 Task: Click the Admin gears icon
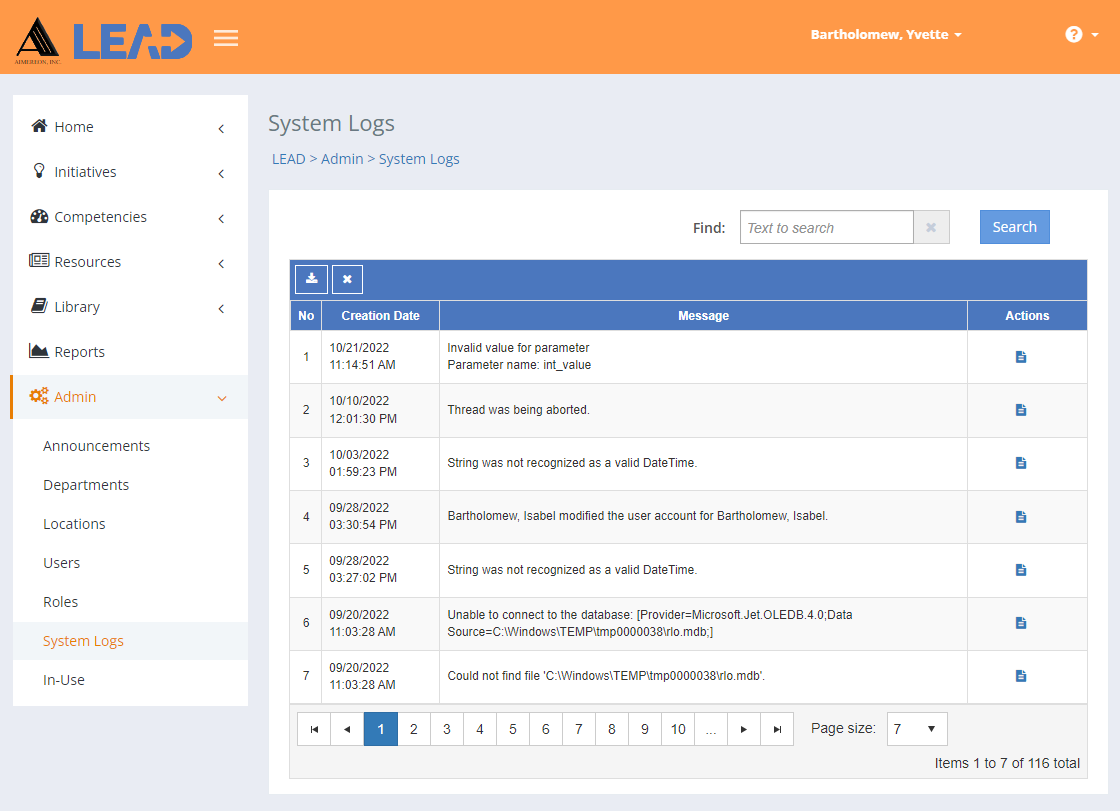point(39,396)
